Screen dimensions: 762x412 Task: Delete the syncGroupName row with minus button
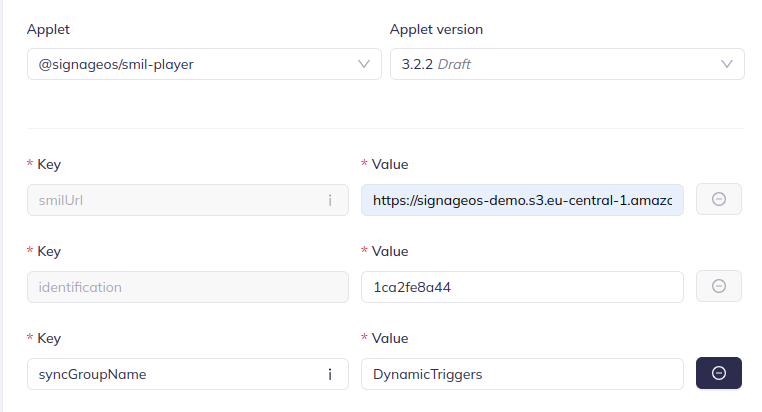pos(718,373)
